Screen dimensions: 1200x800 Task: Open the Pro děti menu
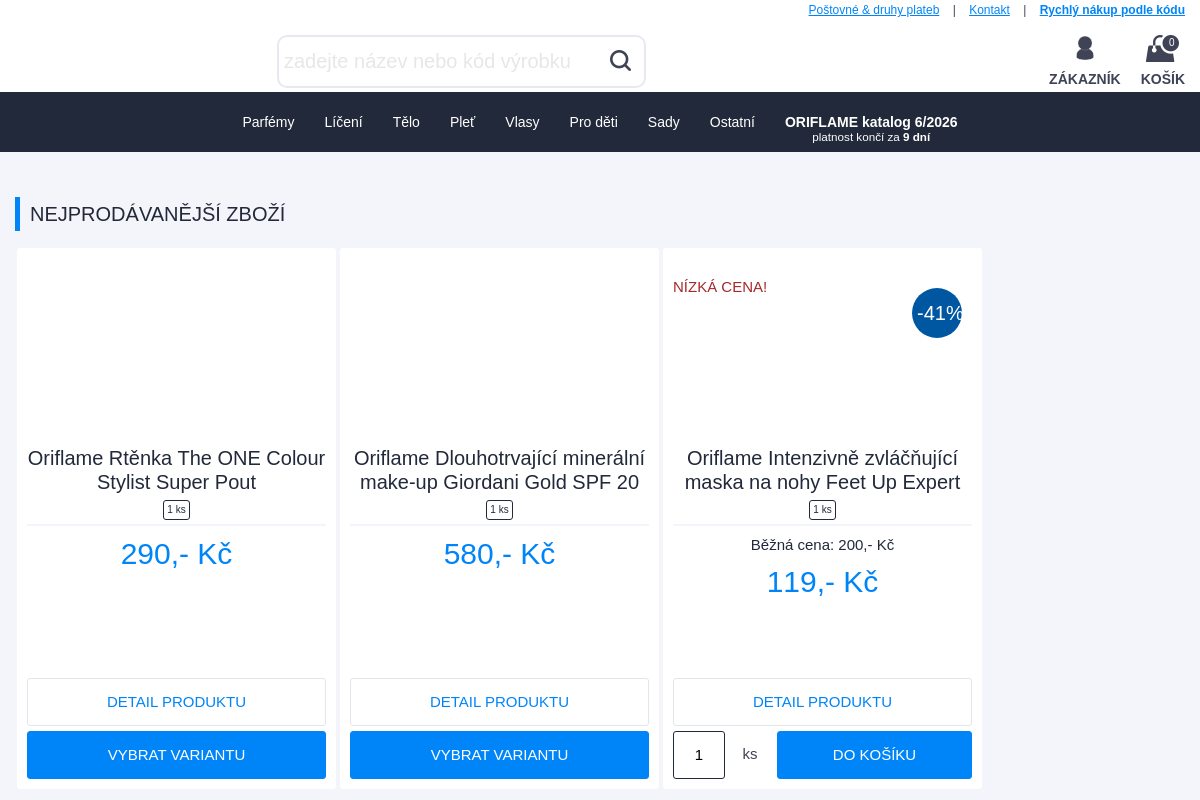point(593,122)
